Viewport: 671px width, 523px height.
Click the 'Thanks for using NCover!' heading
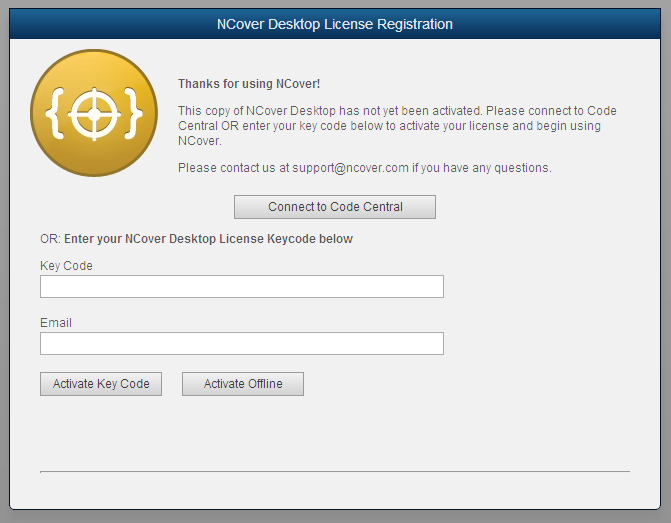(x=249, y=84)
